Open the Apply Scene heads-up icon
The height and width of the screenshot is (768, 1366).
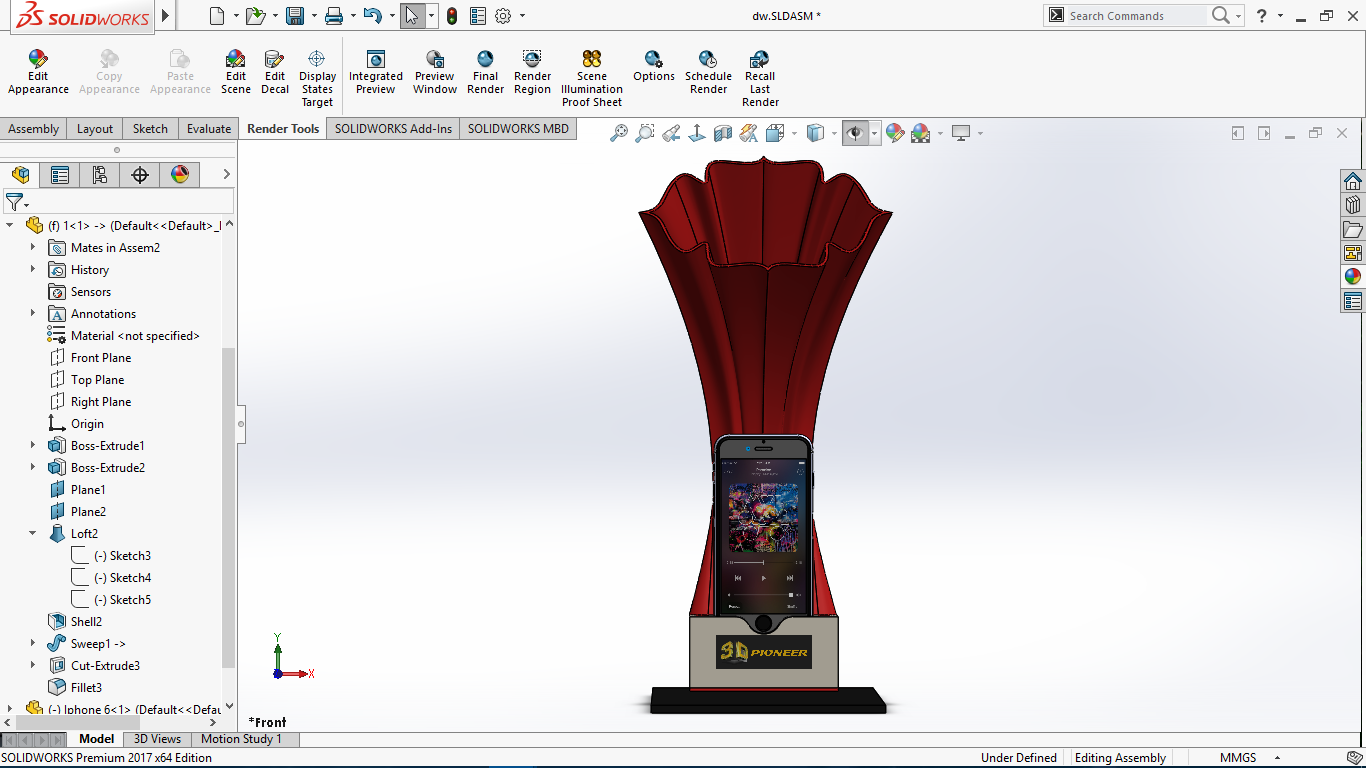[x=921, y=133]
